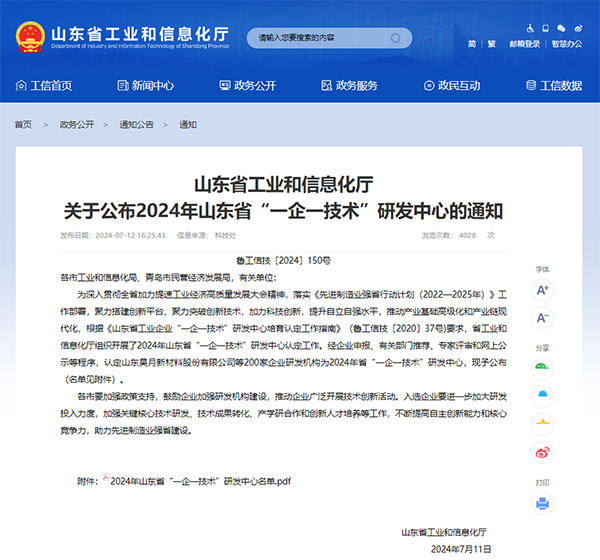Share via yellow Qzone star icon

point(542,423)
